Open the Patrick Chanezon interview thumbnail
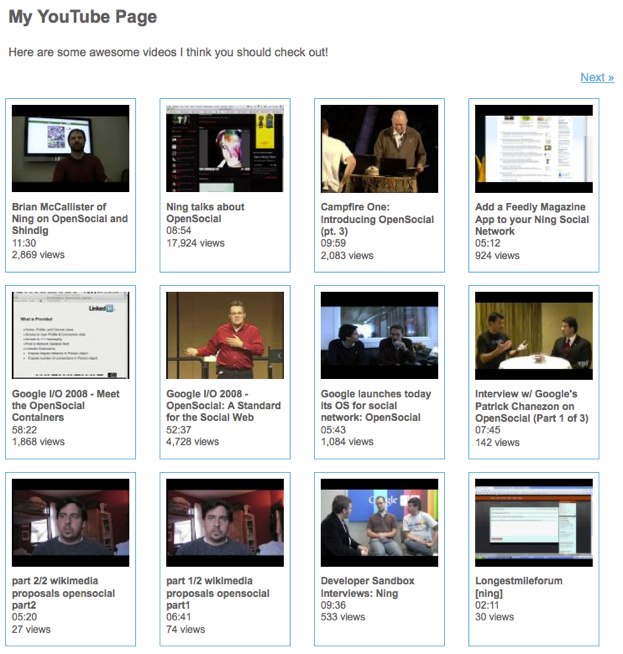623x654 pixels. [534, 335]
